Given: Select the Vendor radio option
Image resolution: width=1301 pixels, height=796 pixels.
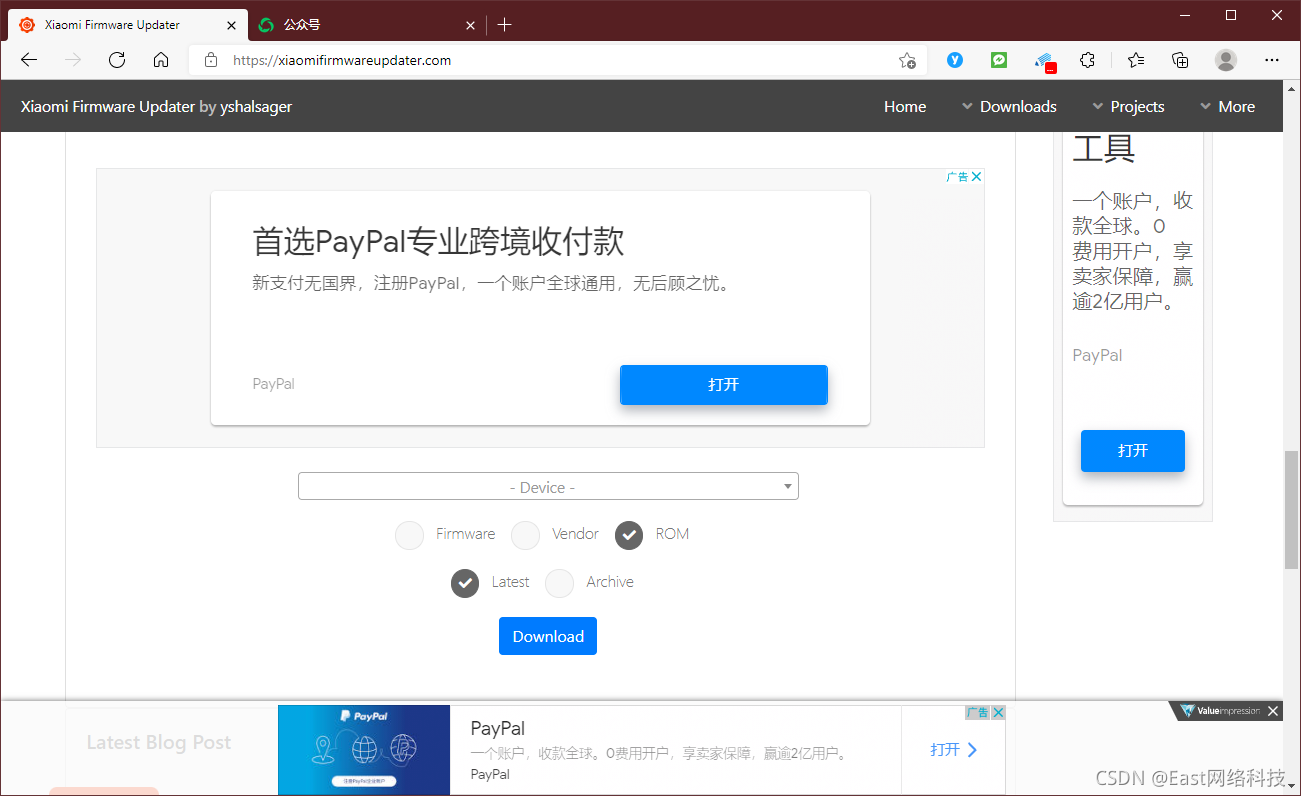Looking at the screenshot, I should [x=526, y=536].
